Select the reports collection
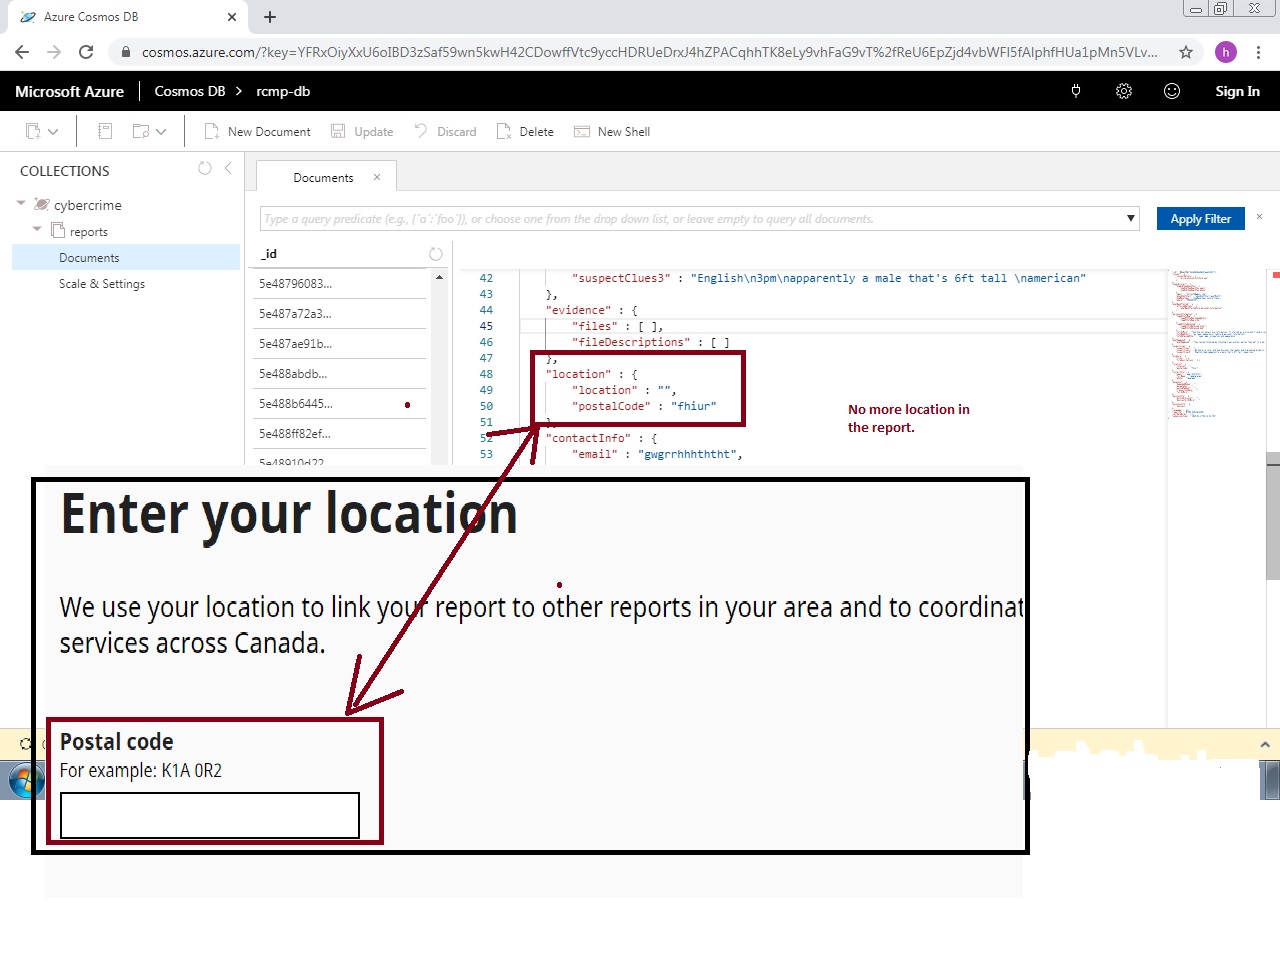Image resolution: width=1280 pixels, height=956 pixels. tap(89, 232)
